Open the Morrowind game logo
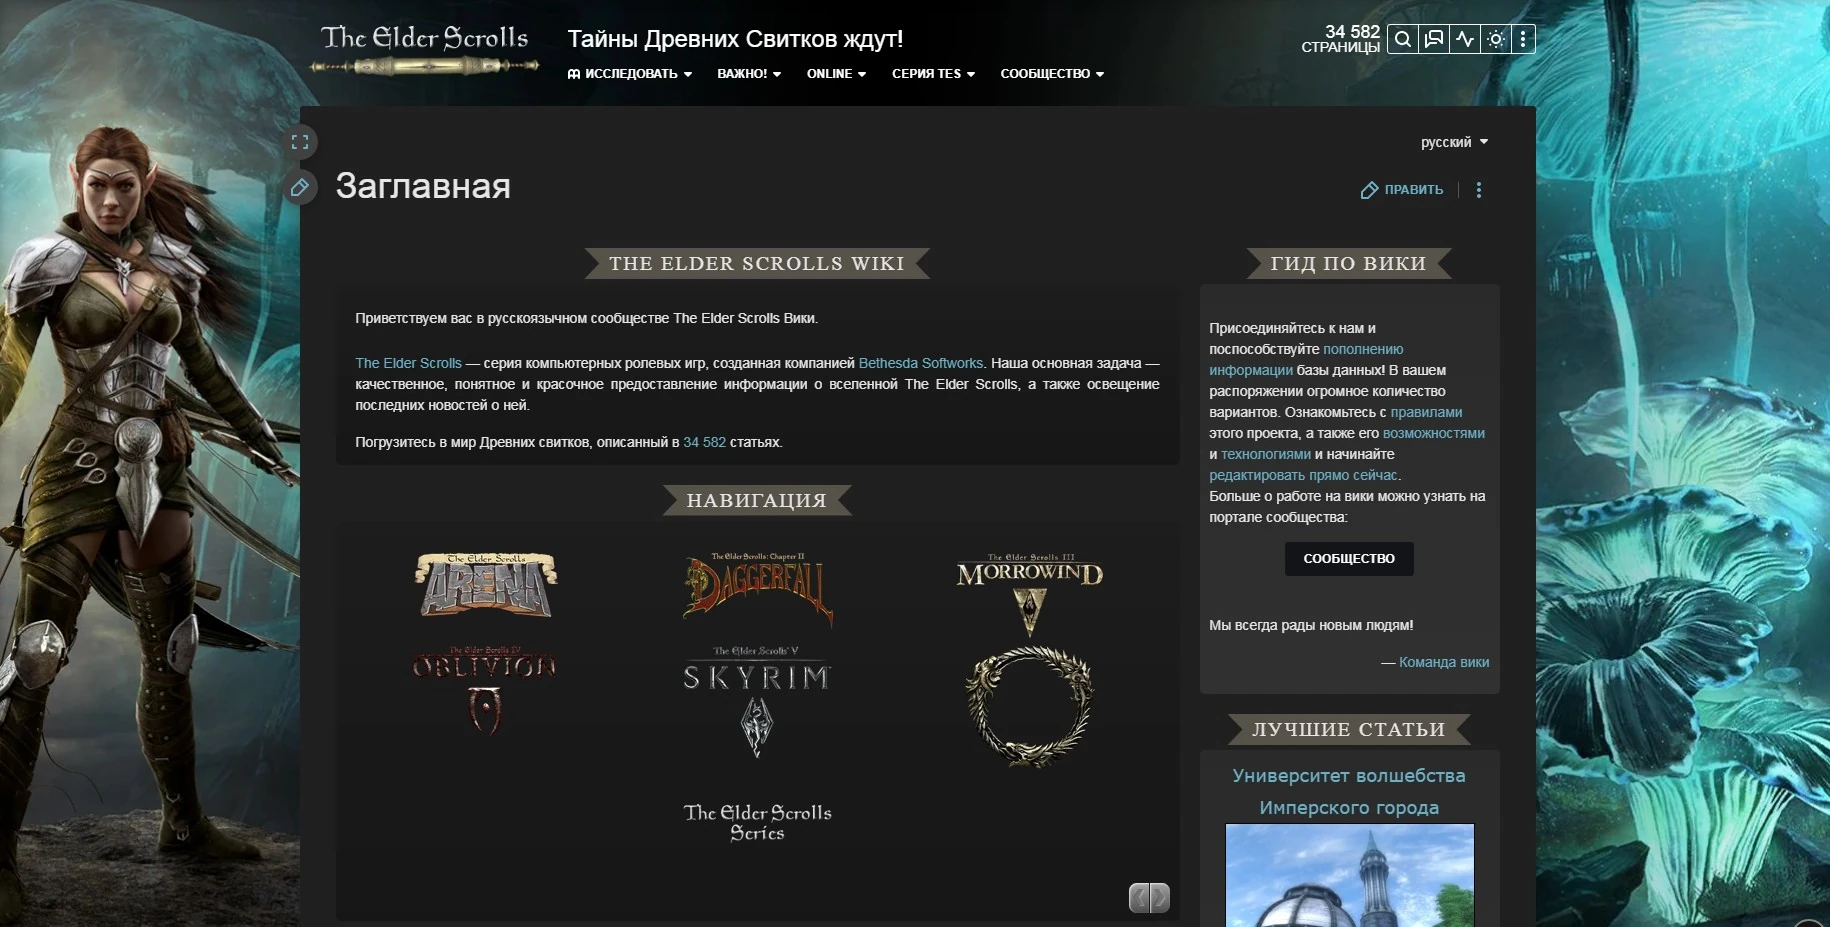This screenshot has height=927, width=1830. (x=1030, y=594)
